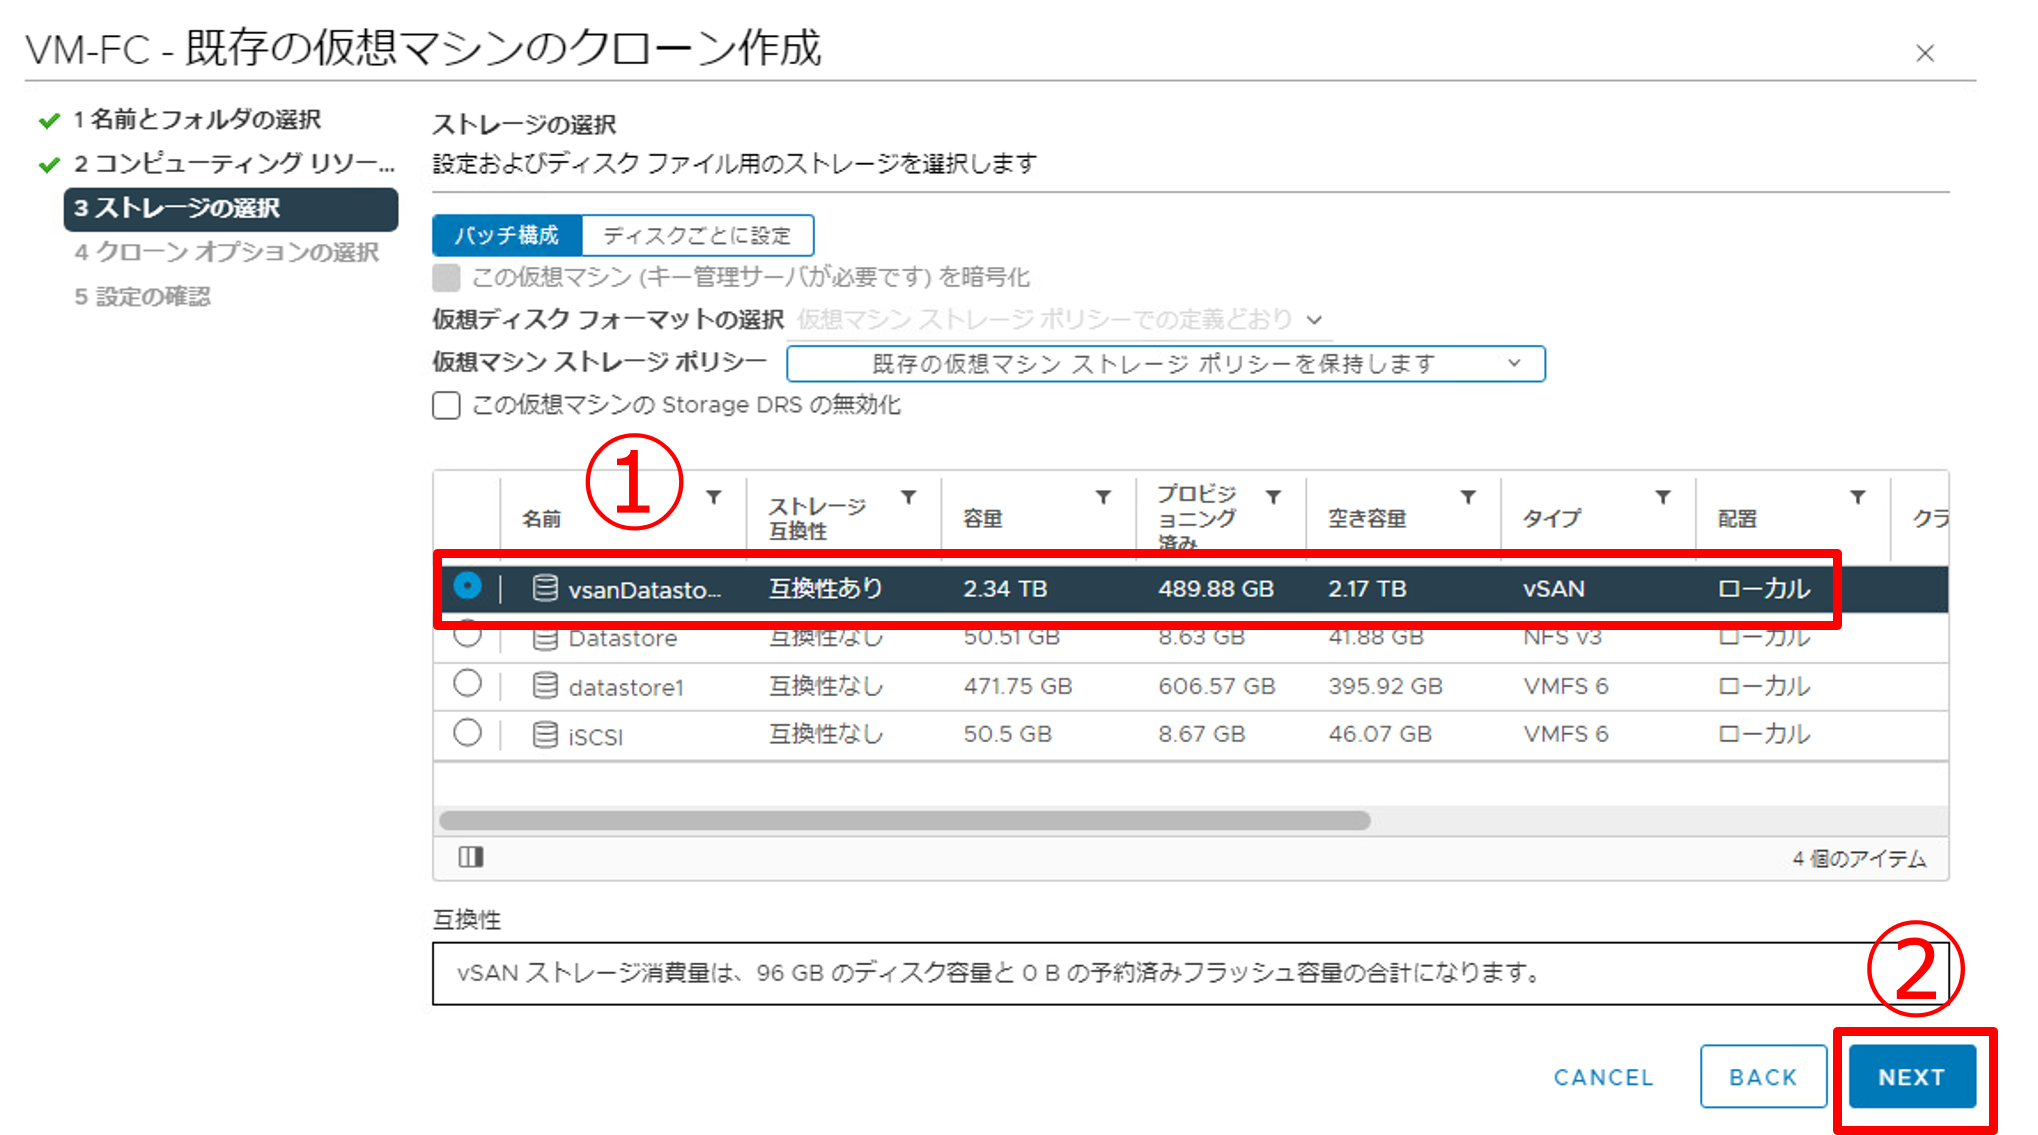Click filter icon in 空き容量 column header
This screenshot has height=1135, width=2038.
(1468, 497)
